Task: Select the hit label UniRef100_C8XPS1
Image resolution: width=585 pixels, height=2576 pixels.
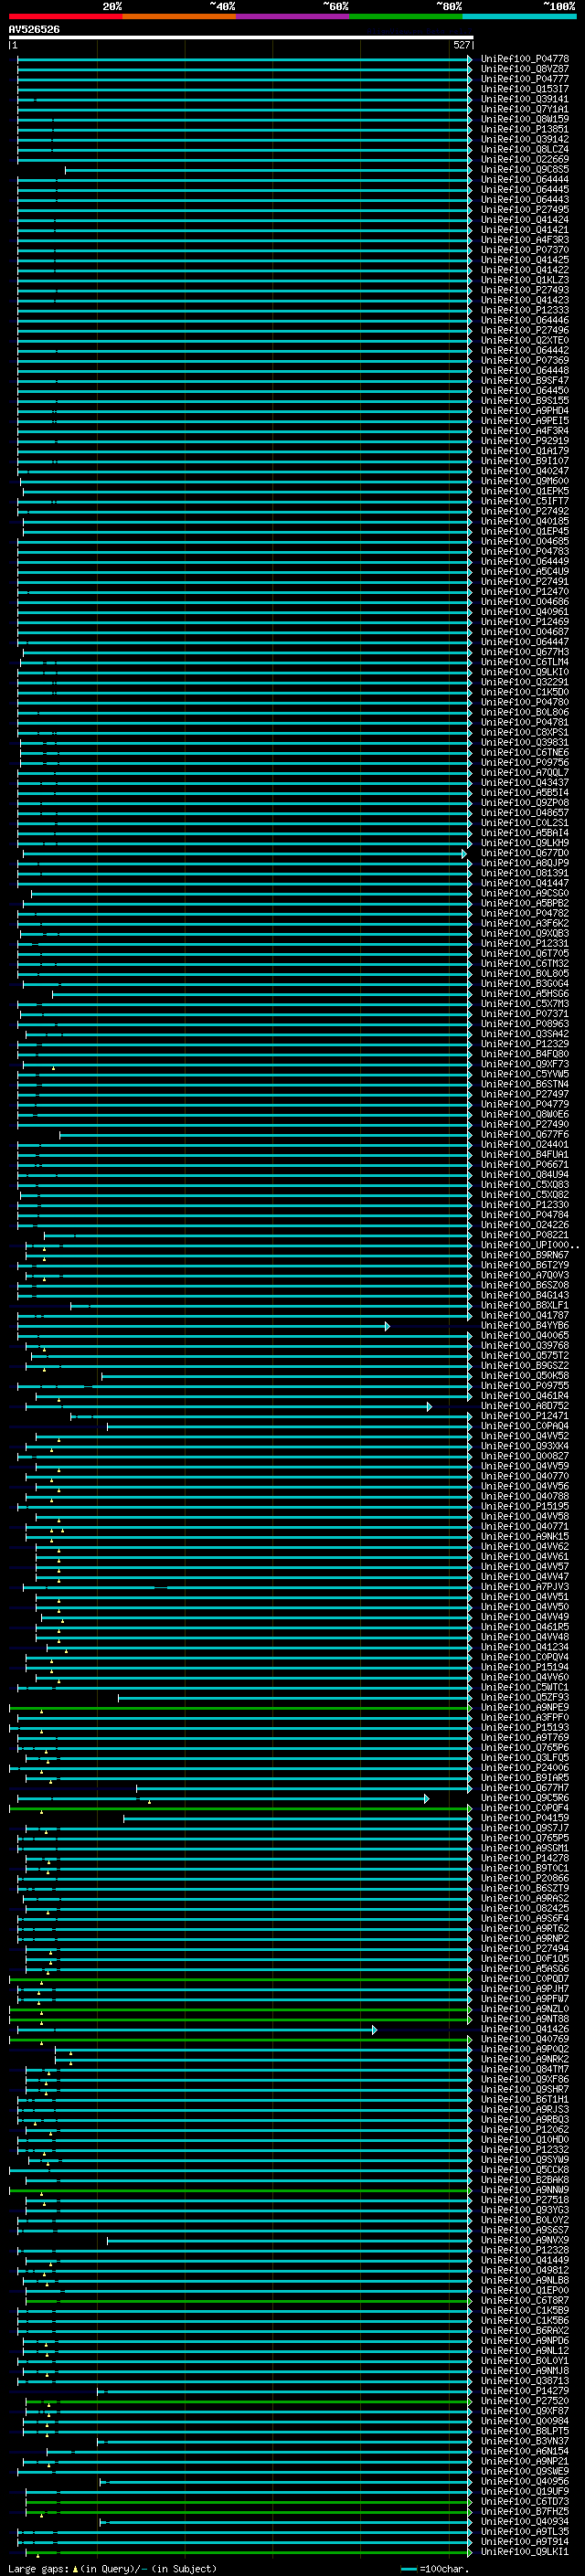Action: click(525, 732)
